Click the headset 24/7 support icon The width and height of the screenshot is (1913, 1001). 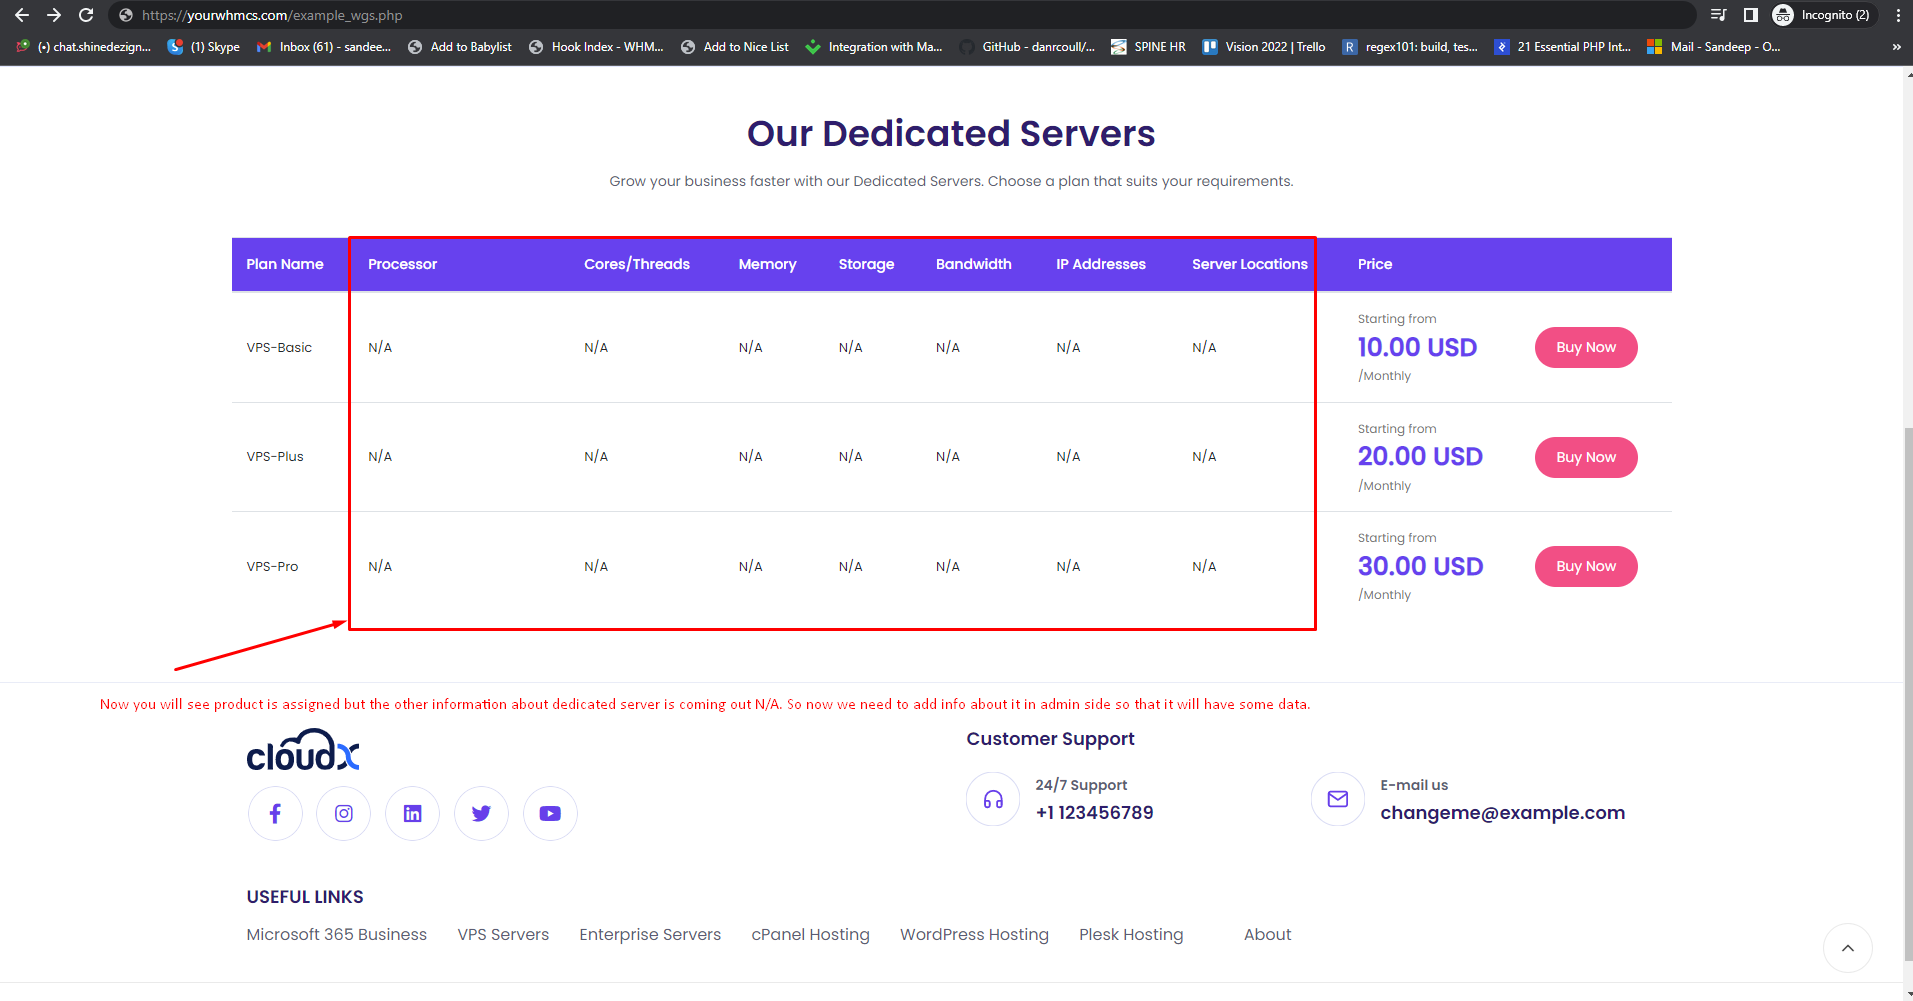[993, 799]
